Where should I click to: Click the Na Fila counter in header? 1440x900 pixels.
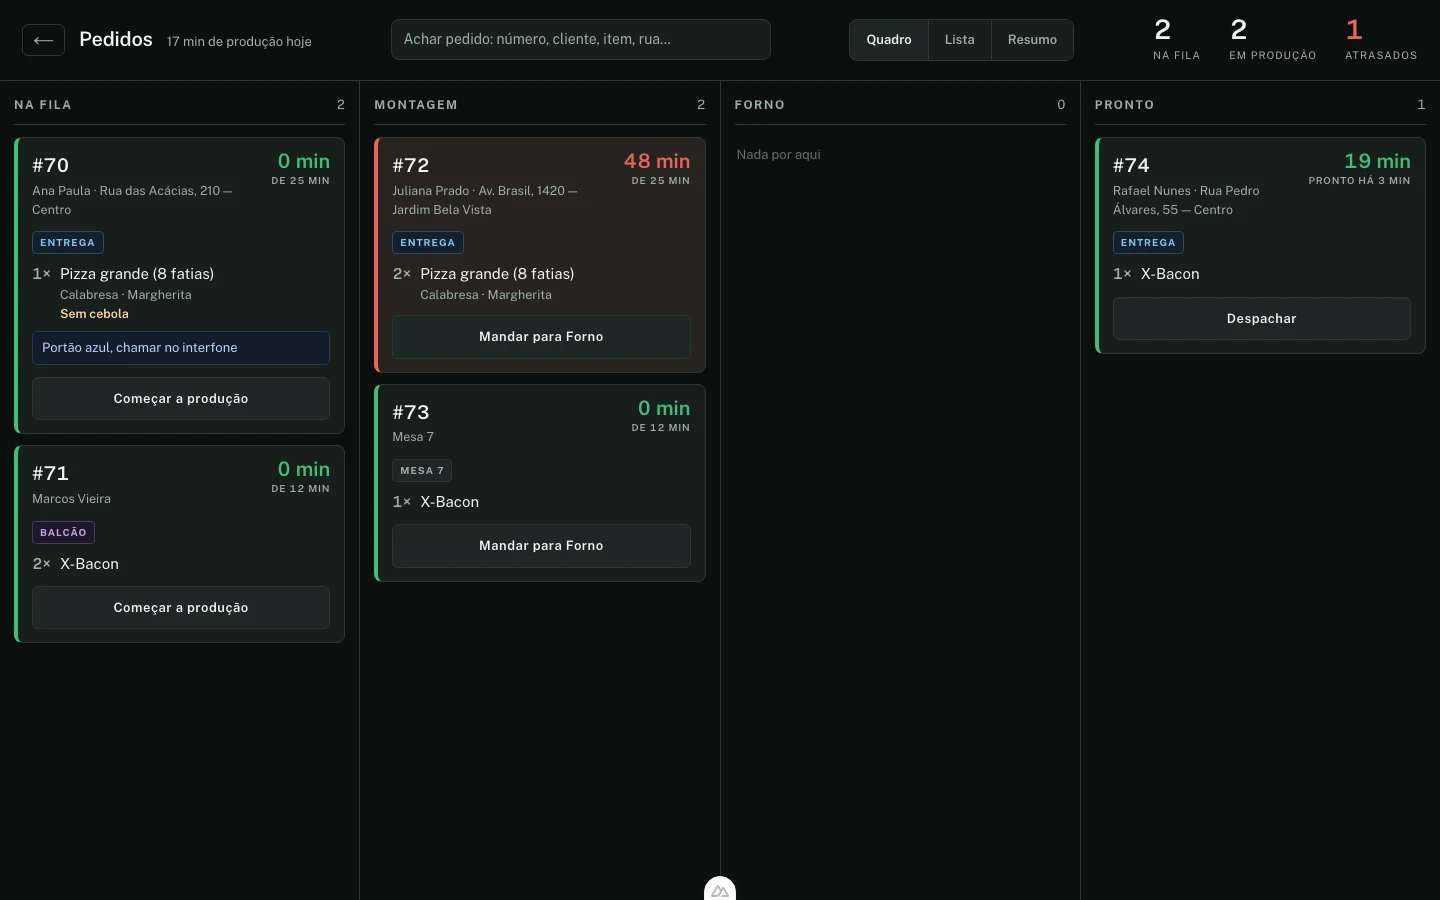click(x=1176, y=40)
